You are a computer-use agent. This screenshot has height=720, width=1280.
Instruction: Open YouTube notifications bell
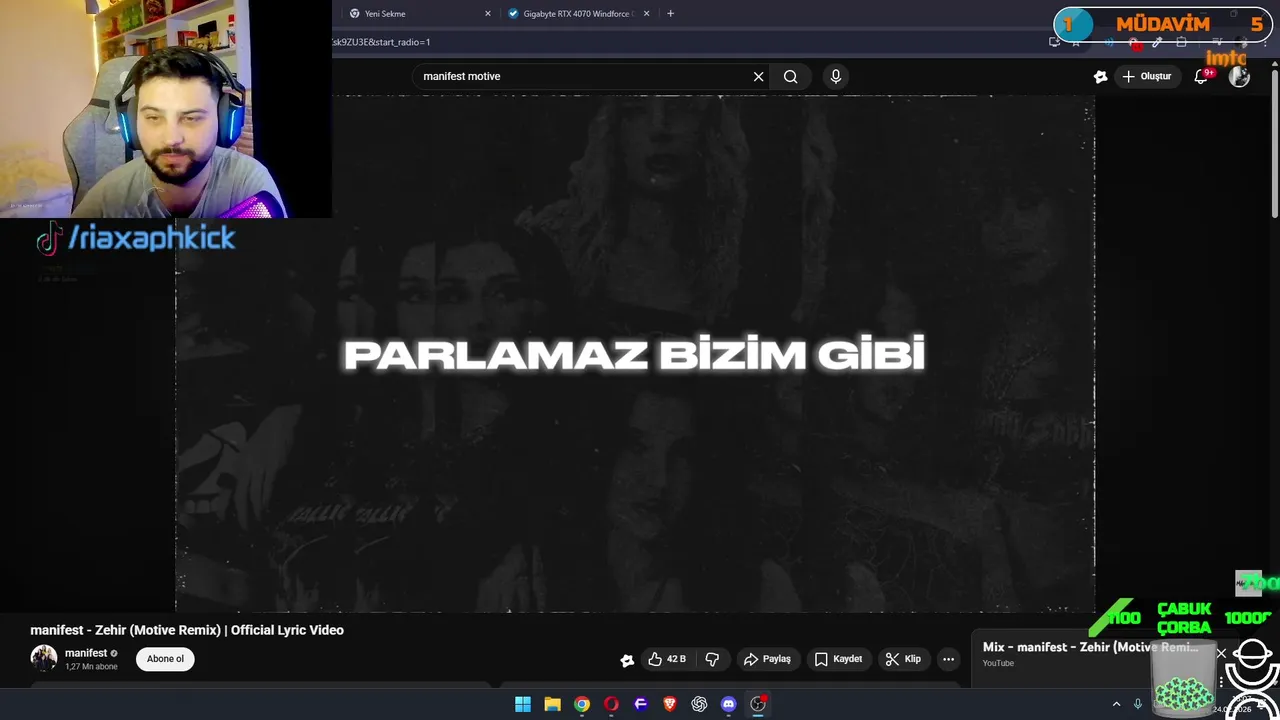tap(1202, 76)
